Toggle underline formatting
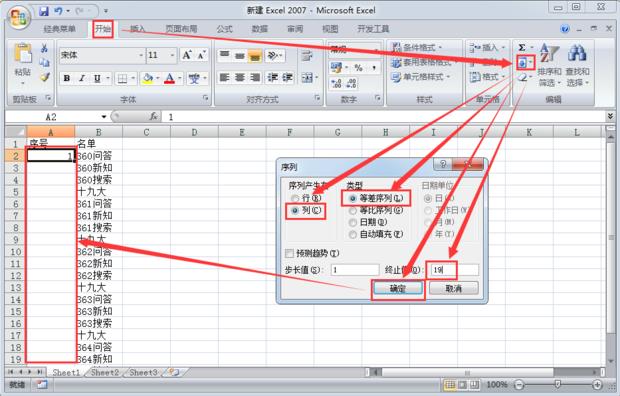Screen dimensions: 620x396 click(x=97, y=78)
